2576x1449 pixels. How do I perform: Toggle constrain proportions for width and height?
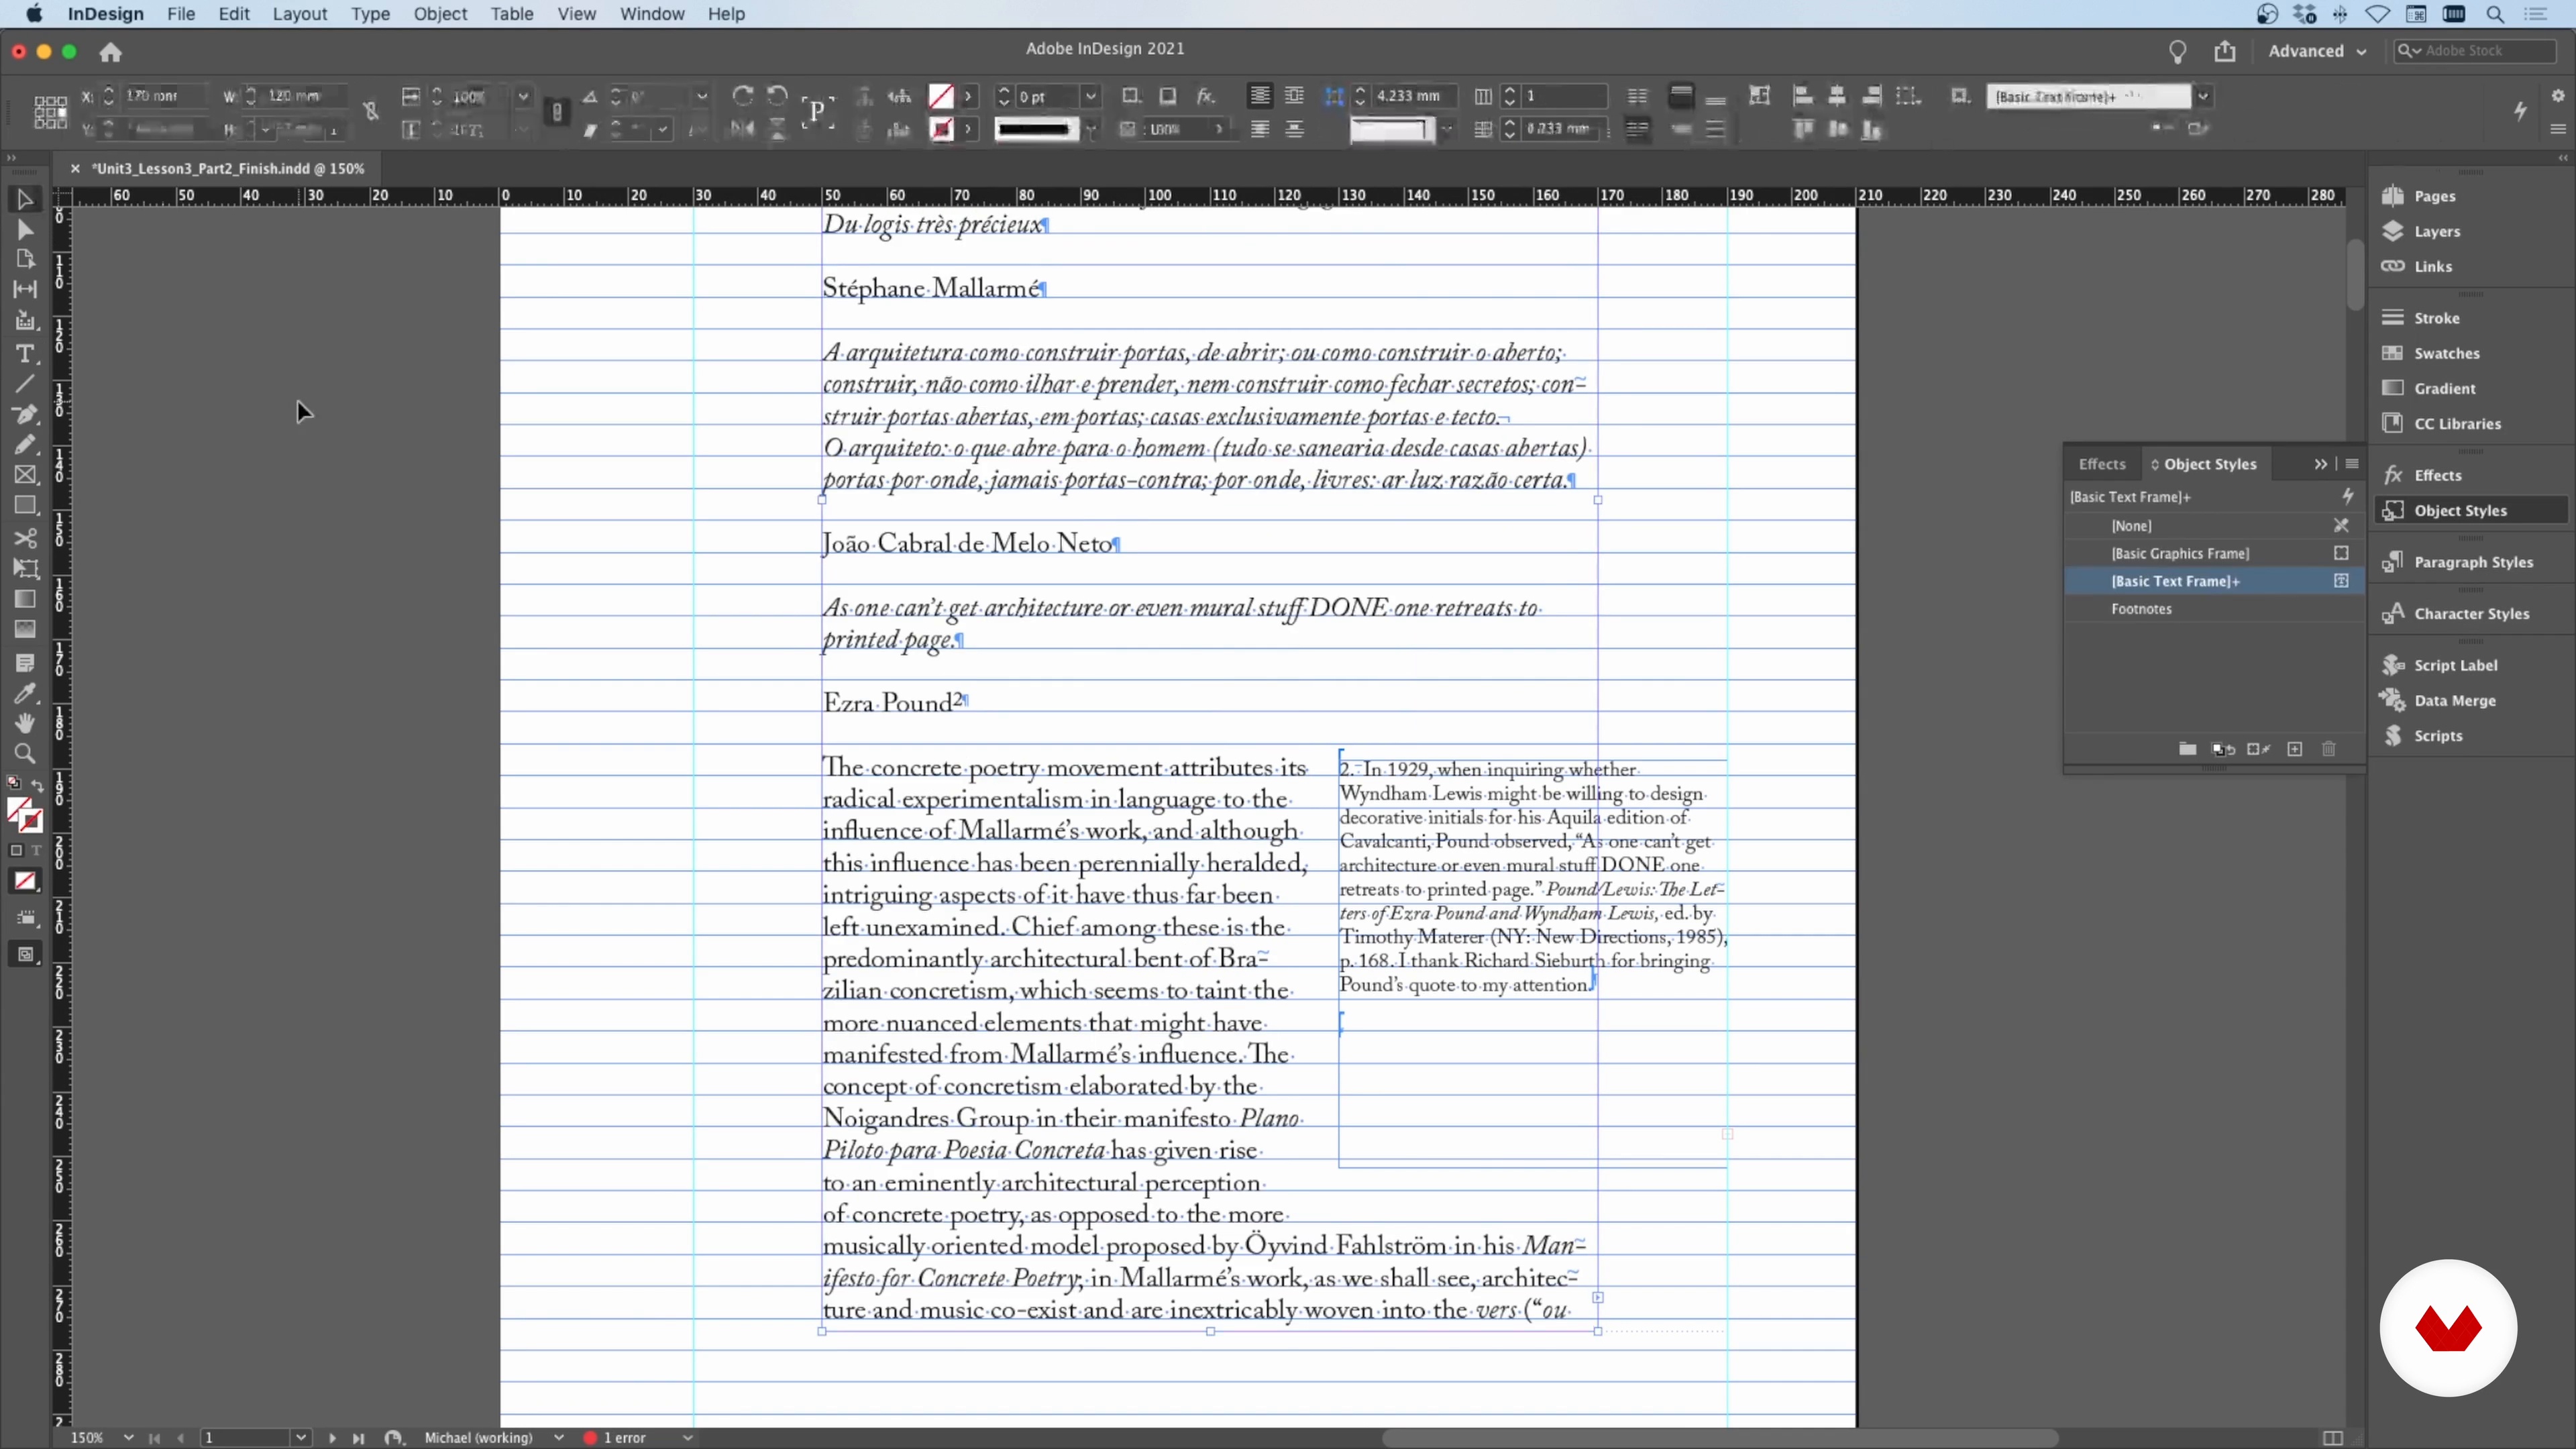(x=371, y=111)
